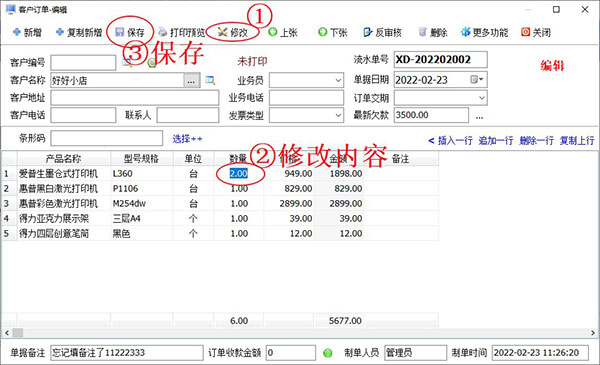Click the horizontal scrollbar right arrow
The width and height of the screenshot is (600, 365).
tap(593, 333)
